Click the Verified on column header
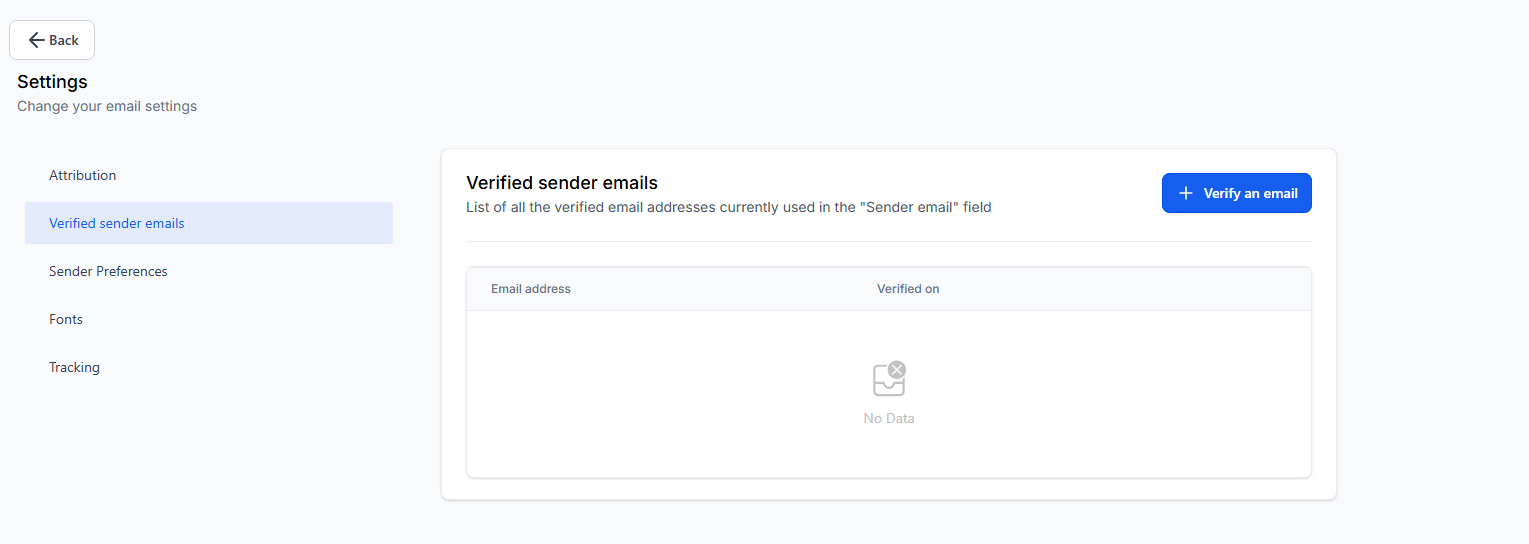Viewport: 1529px width, 544px height. click(x=908, y=289)
